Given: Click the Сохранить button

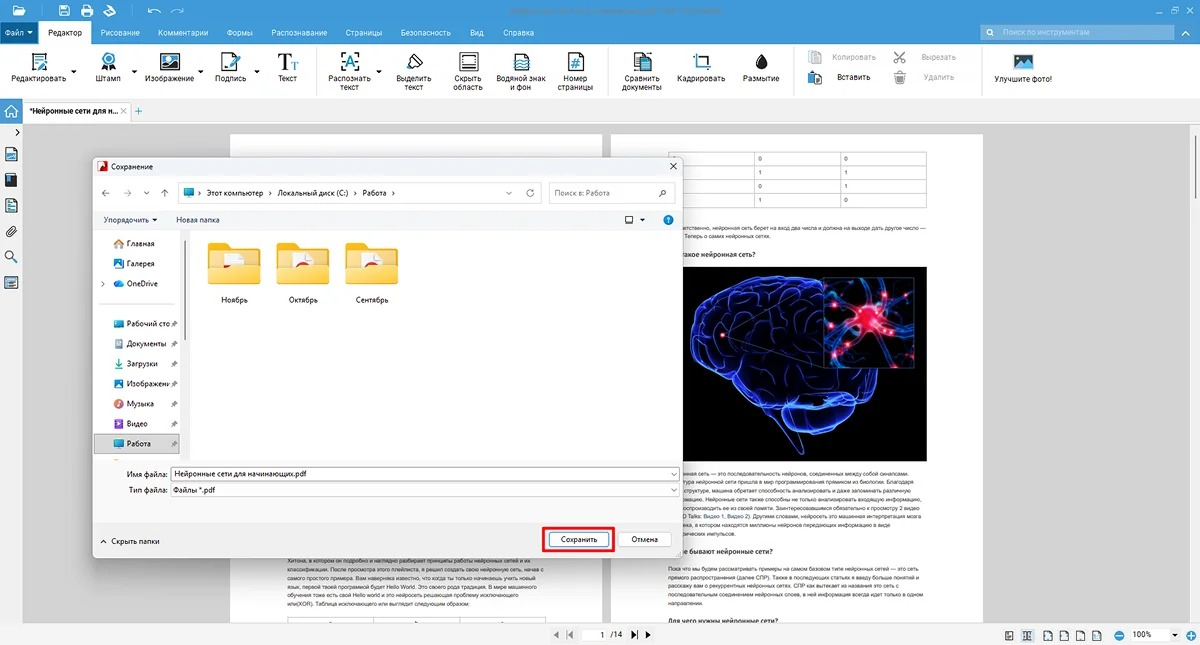Looking at the screenshot, I should coord(579,539).
